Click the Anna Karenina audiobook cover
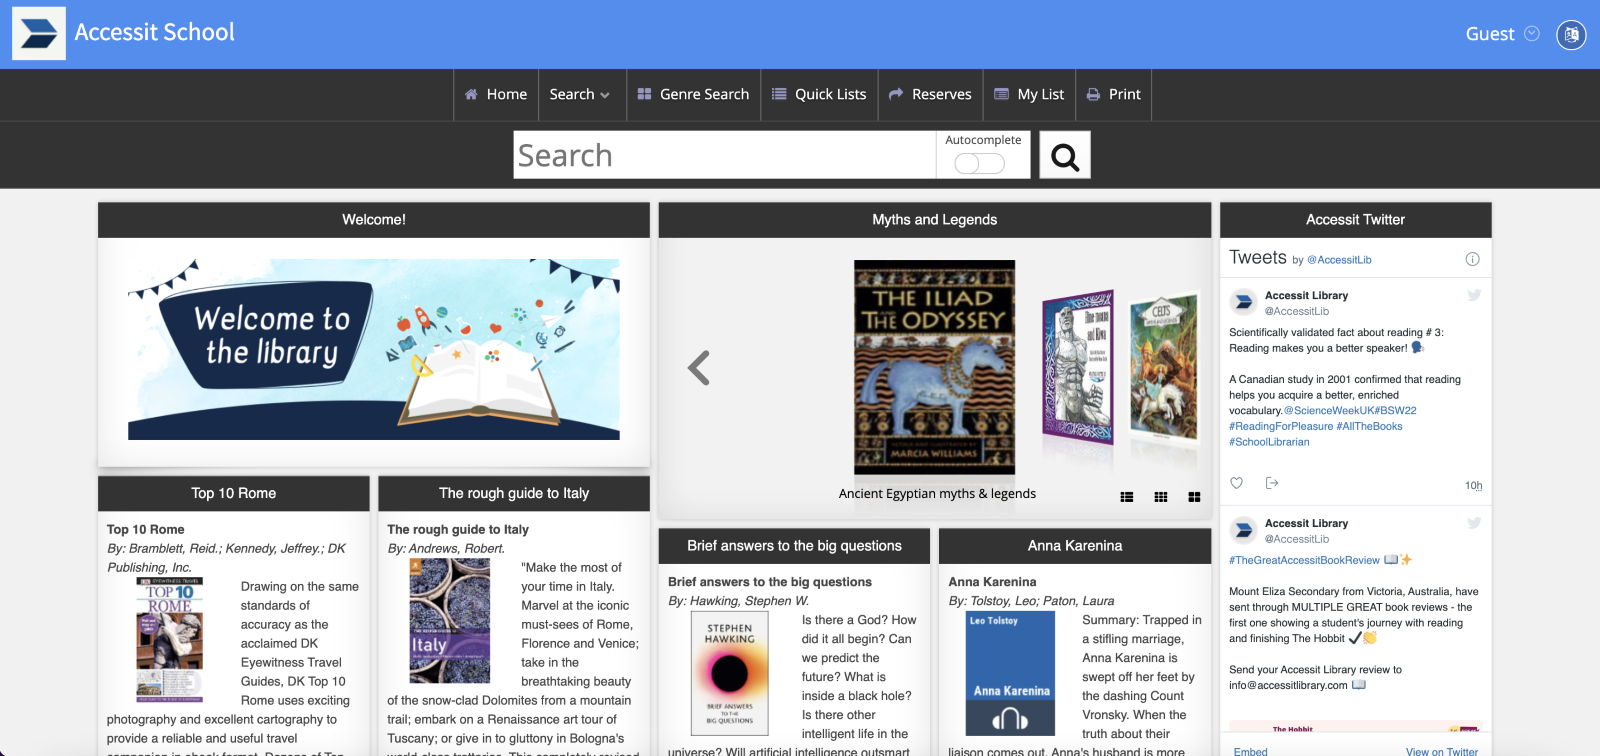Image resolution: width=1600 pixels, height=756 pixels. (x=1011, y=674)
